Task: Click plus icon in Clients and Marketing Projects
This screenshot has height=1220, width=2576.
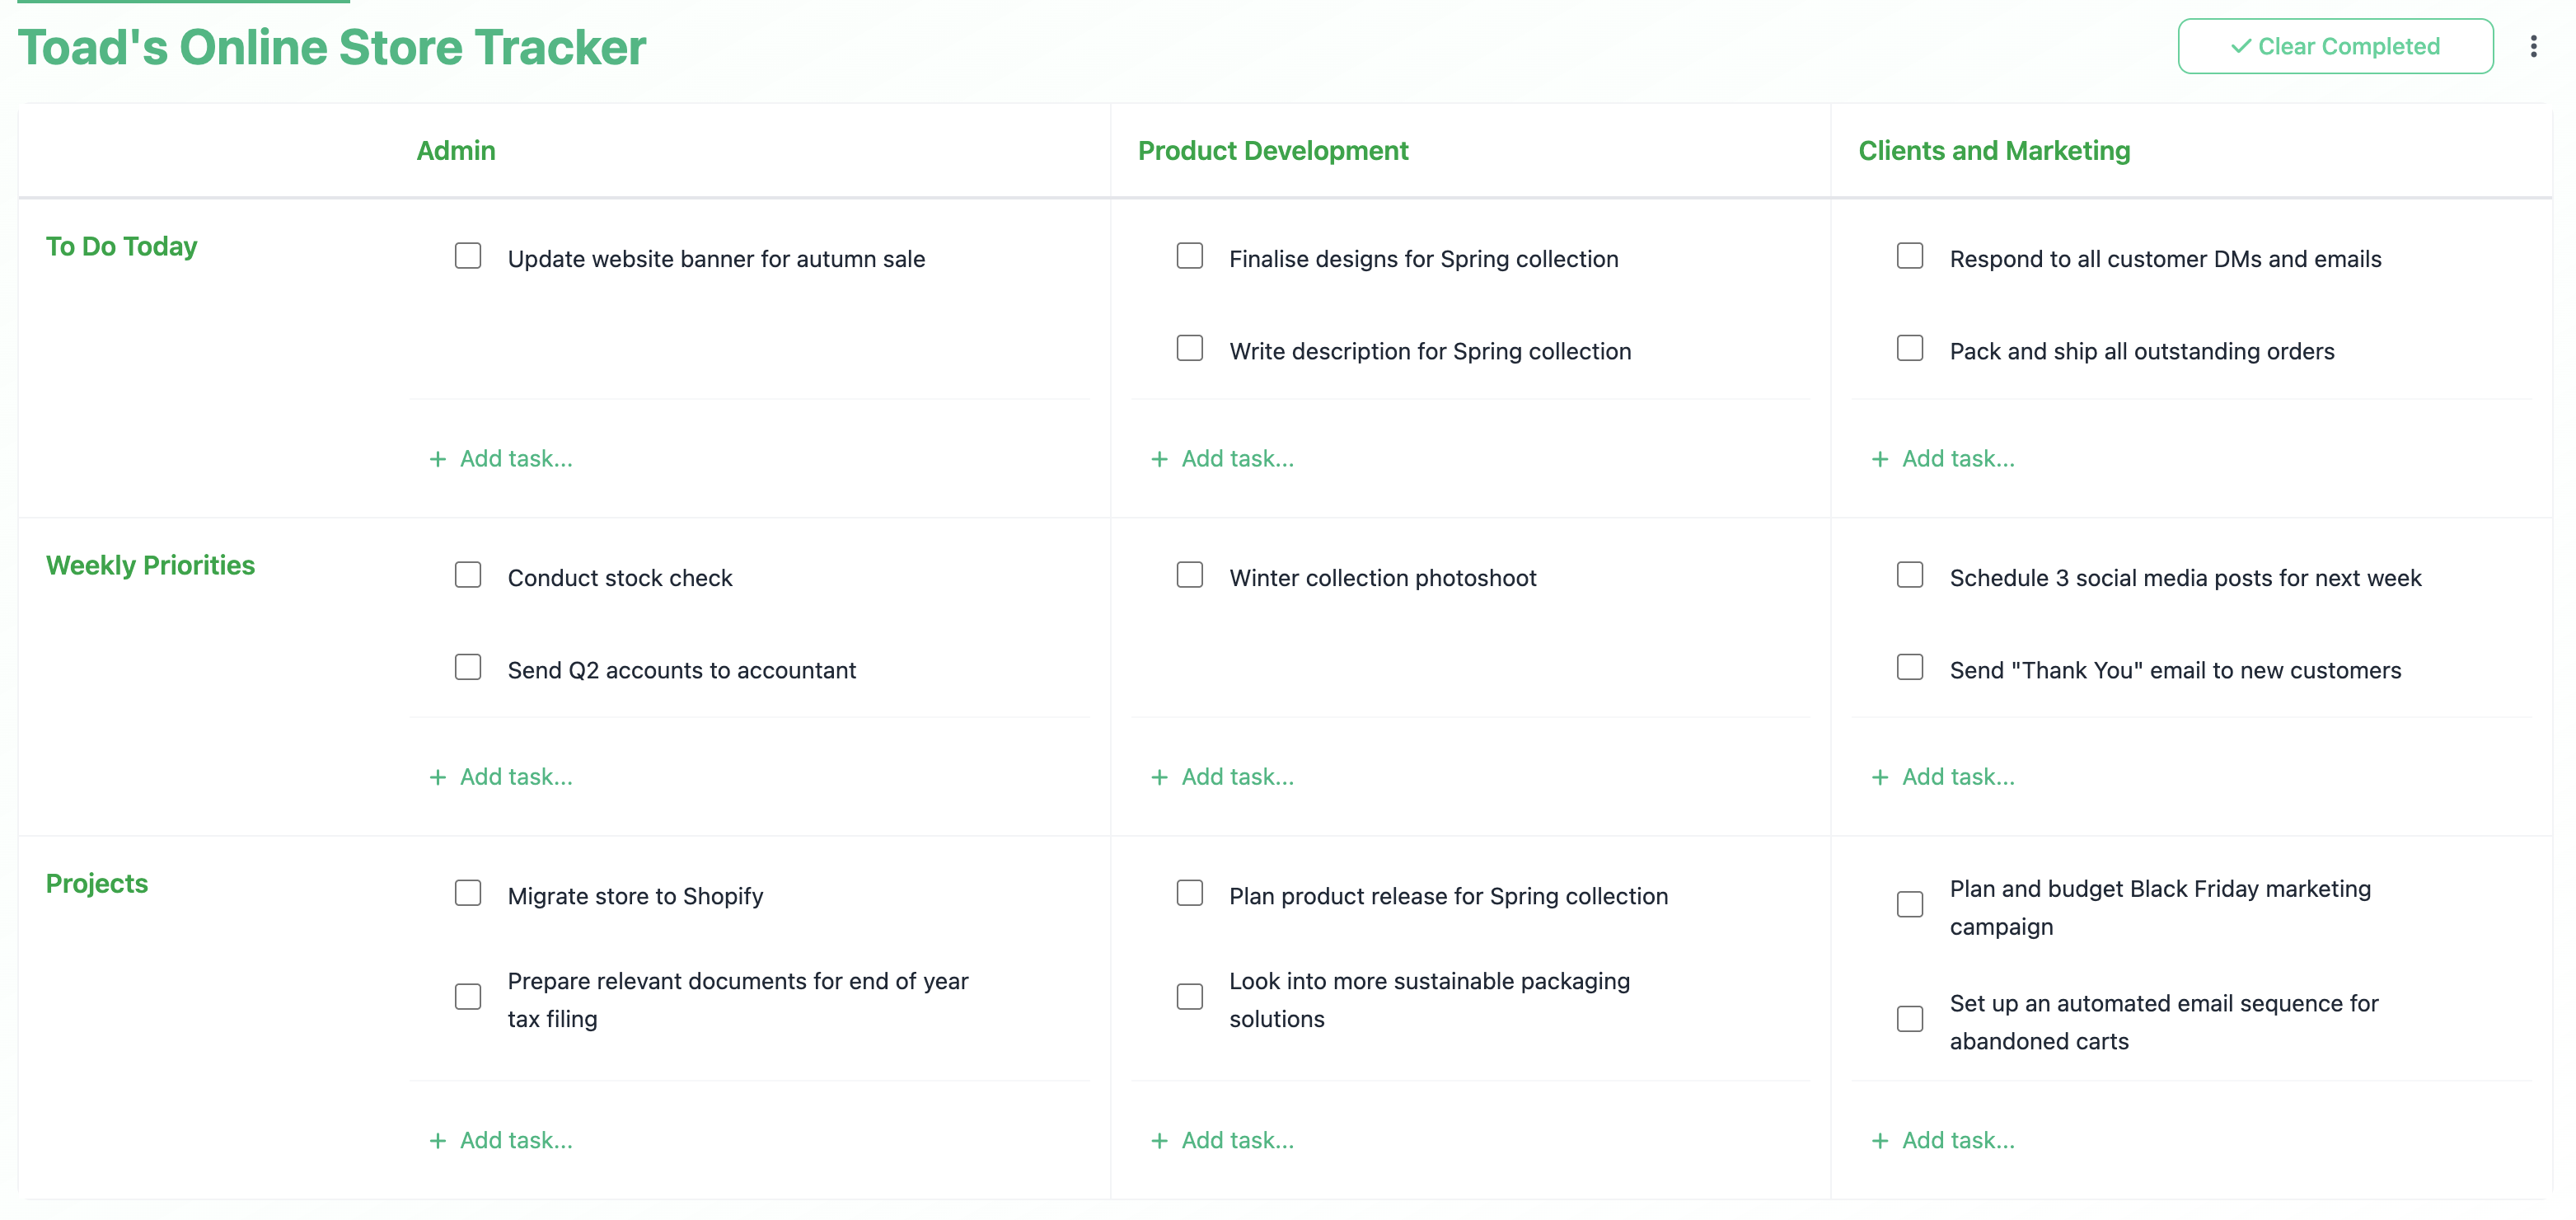Action: pyautogui.click(x=1880, y=1140)
